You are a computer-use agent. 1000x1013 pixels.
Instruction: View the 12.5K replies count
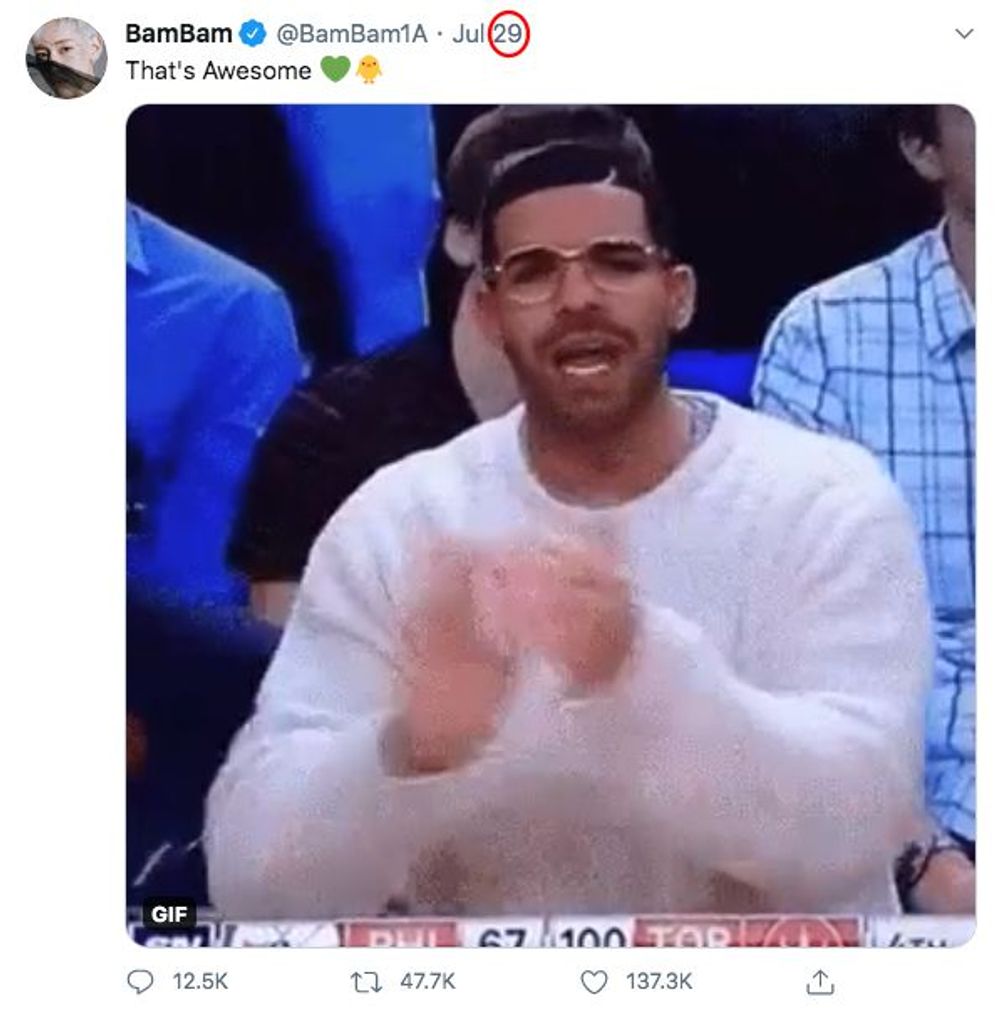click(x=200, y=982)
